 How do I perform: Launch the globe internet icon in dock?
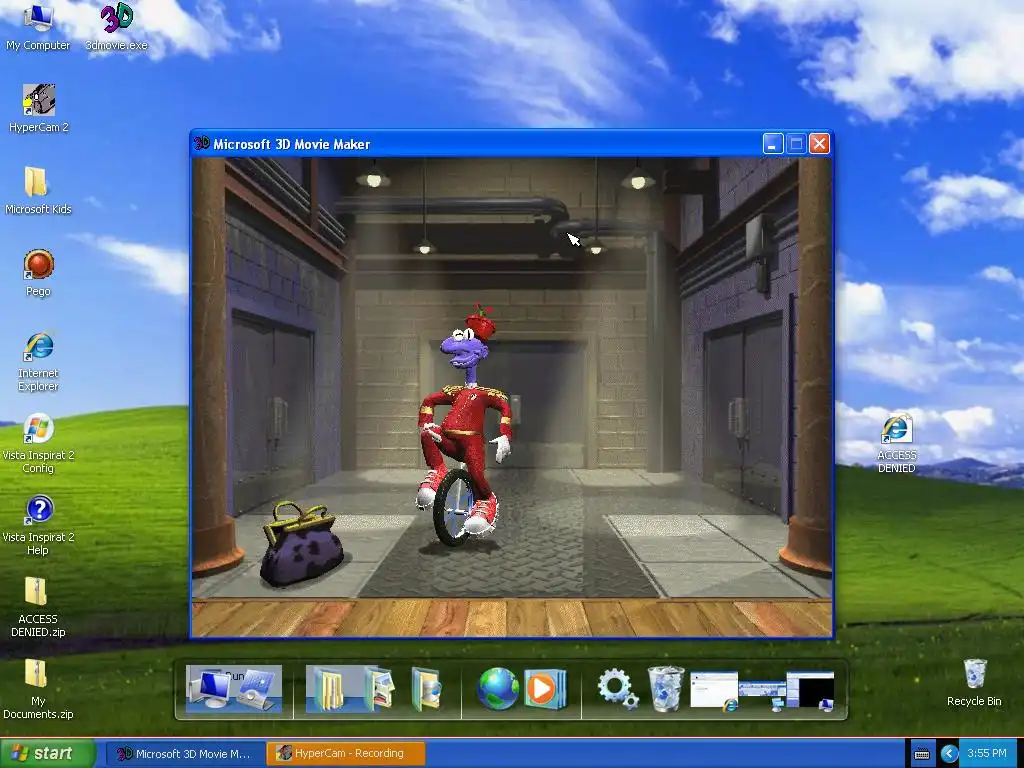(x=498, y=689)
